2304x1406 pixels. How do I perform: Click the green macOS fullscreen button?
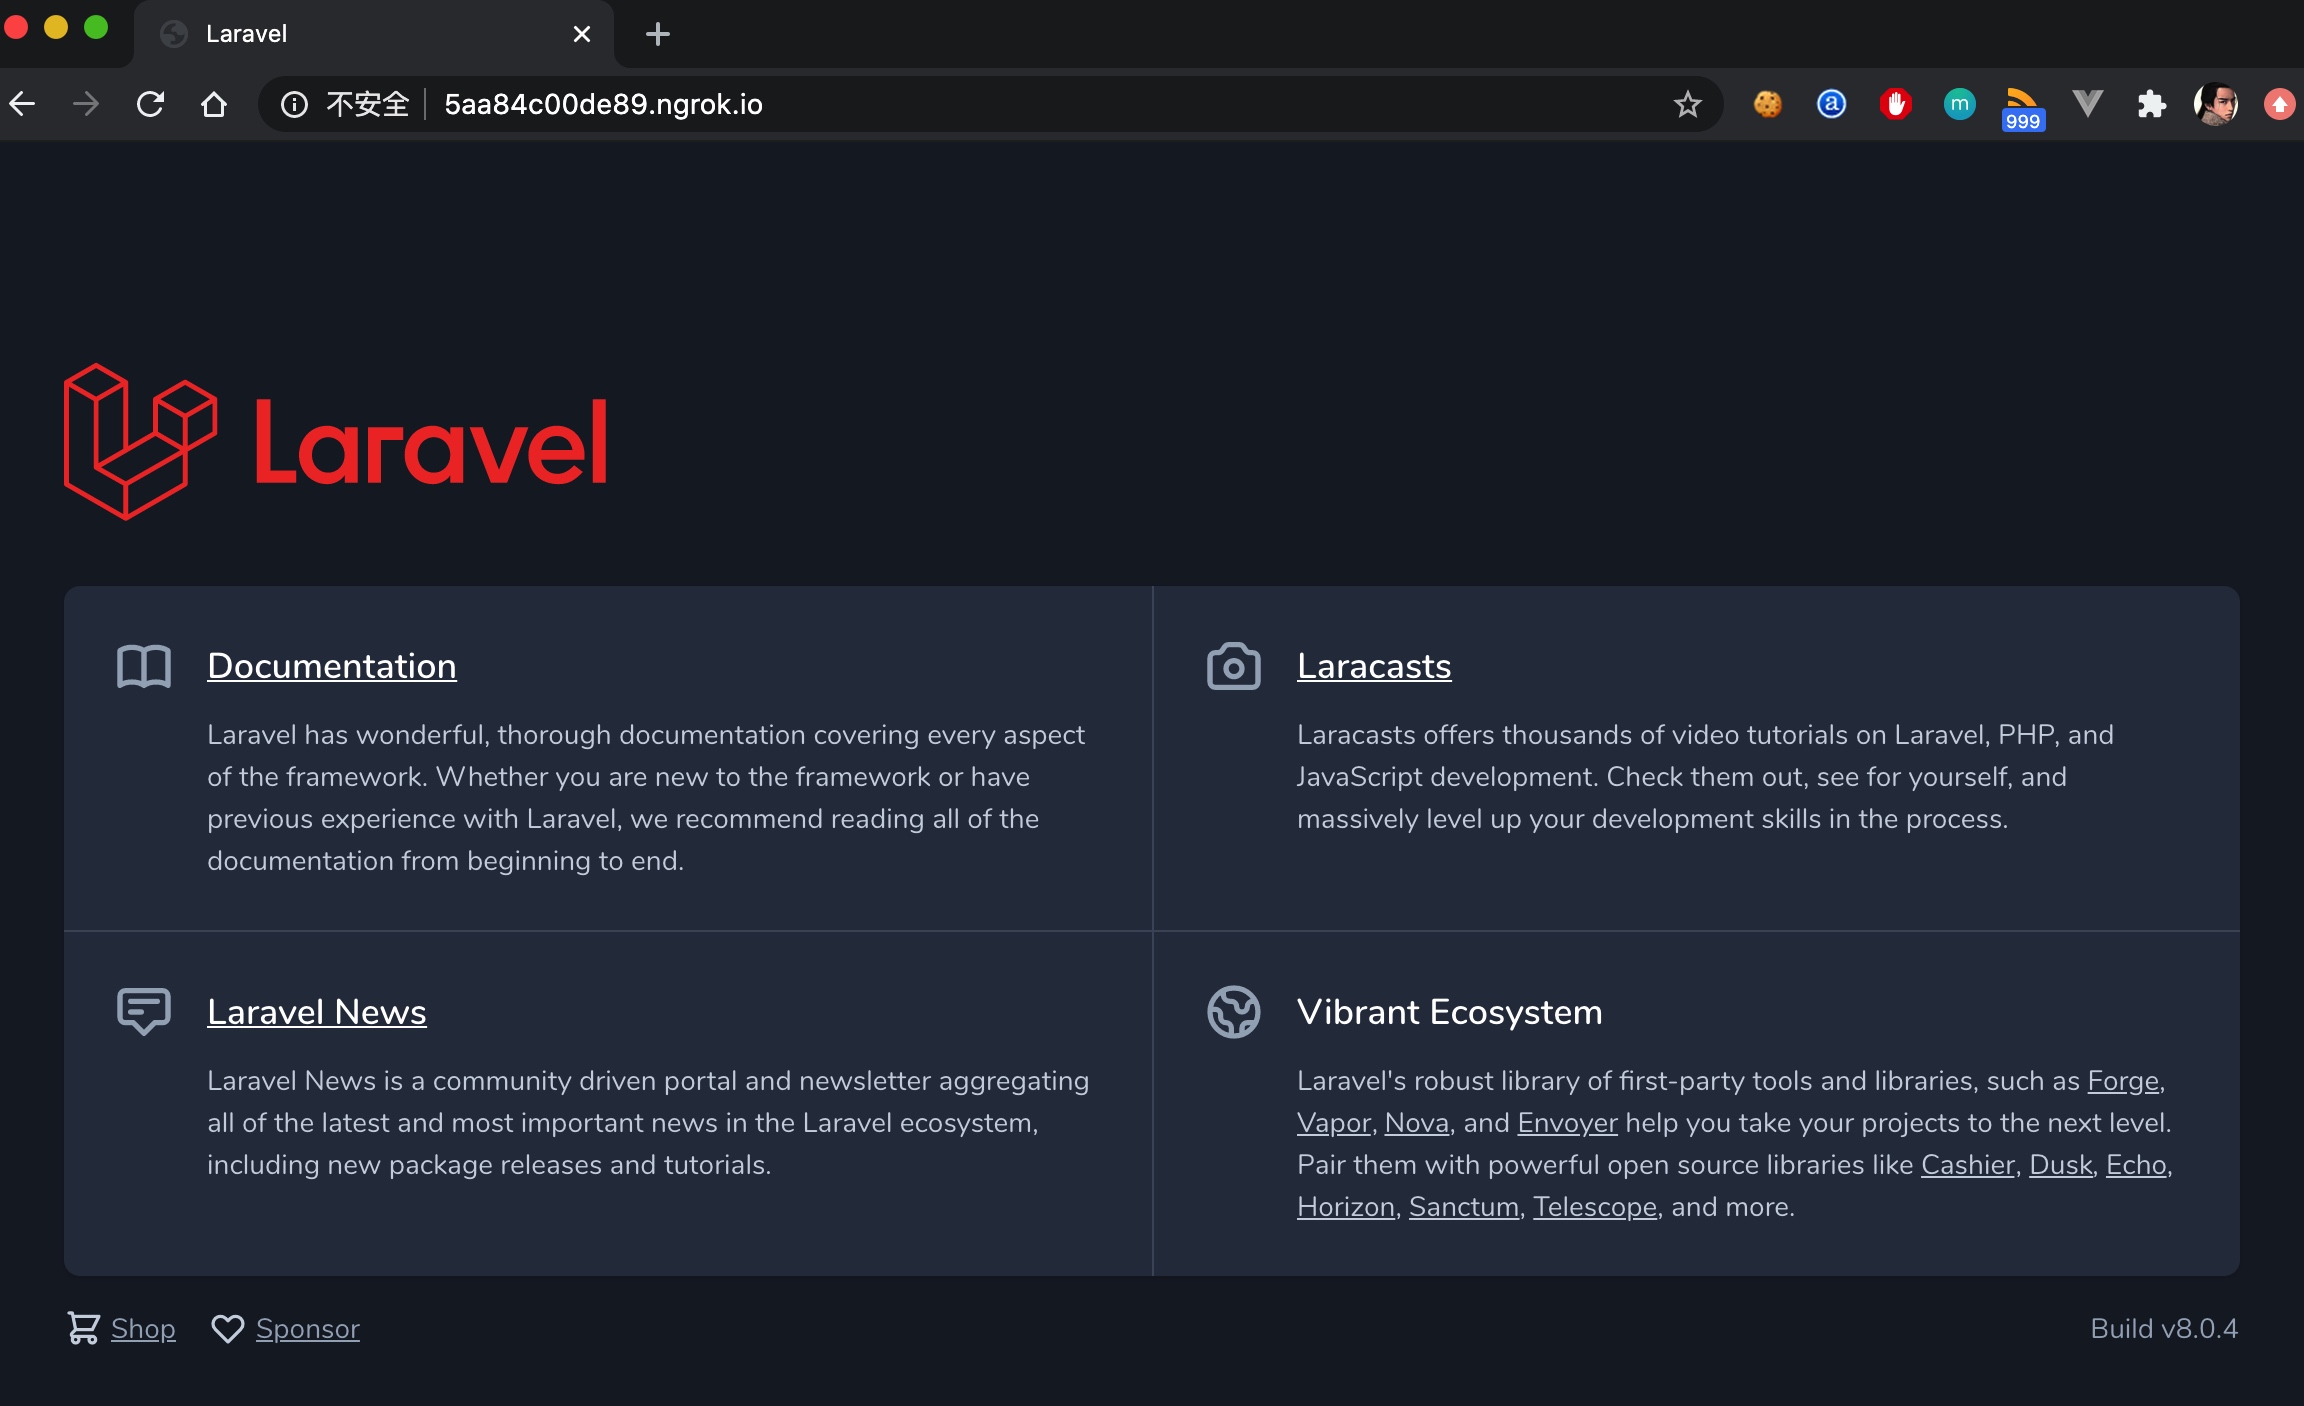point(96,28)
